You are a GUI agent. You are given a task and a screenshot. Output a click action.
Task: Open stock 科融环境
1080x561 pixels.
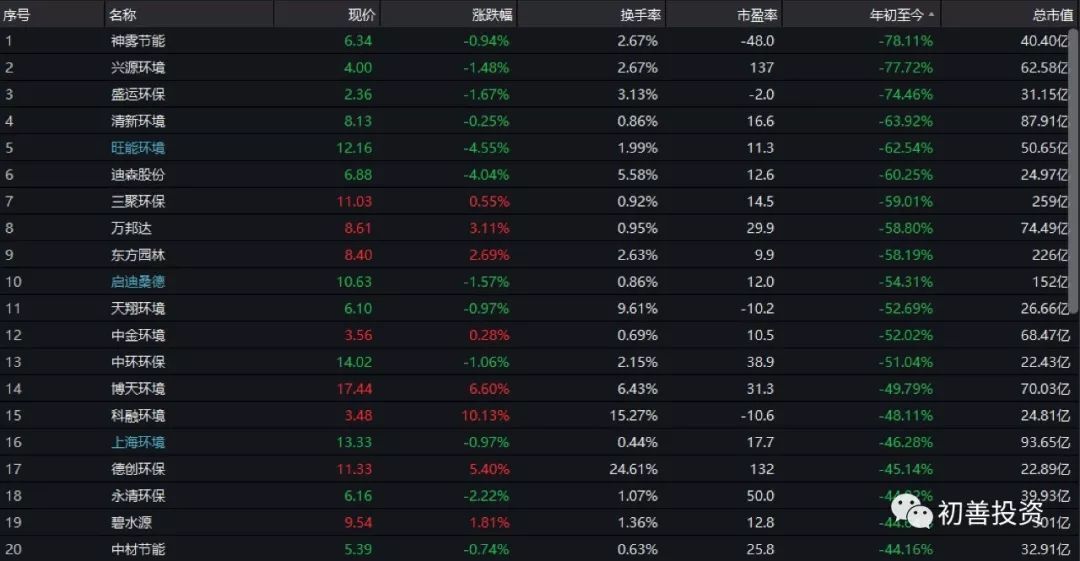[138, 416]
